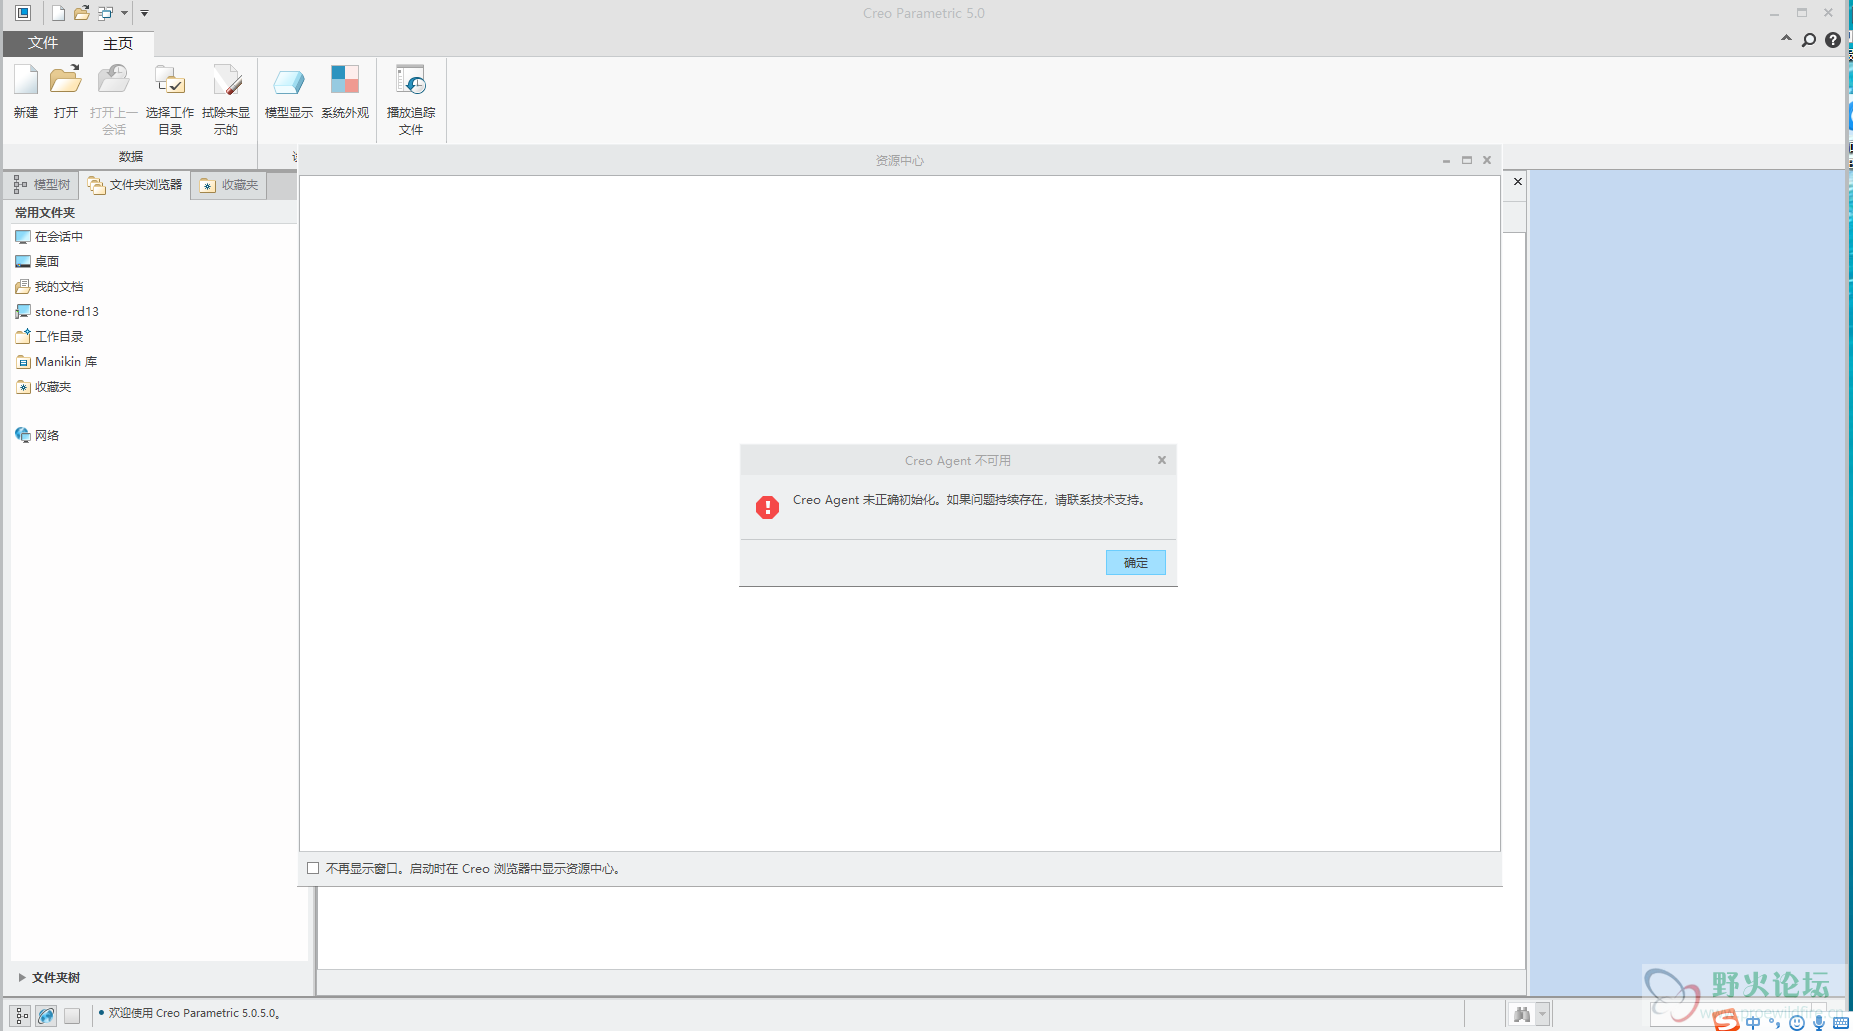Image resolution: width=1853 pixels, height=1031 pixels.
Task: Open 系统外观 in the ribbon
Action: [345, 92]
